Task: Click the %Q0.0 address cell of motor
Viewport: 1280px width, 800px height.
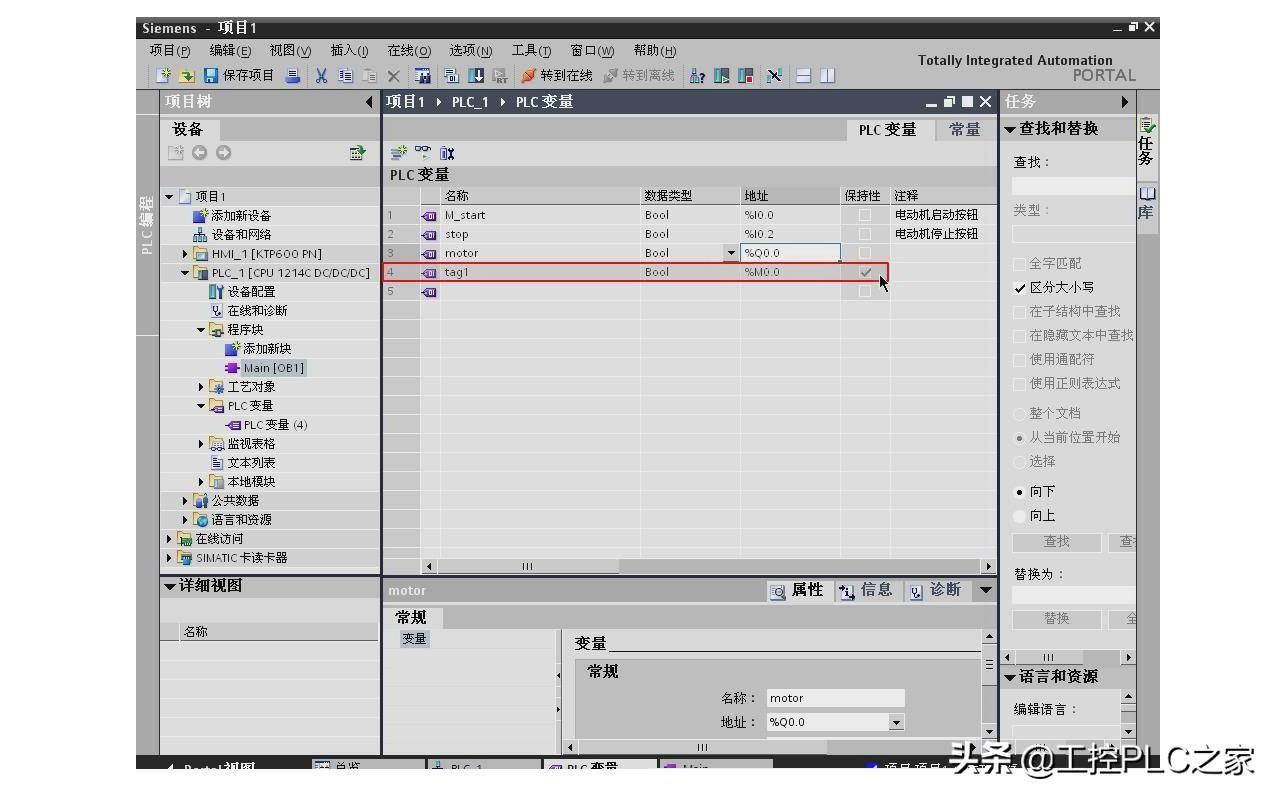Action: point(791,253)
